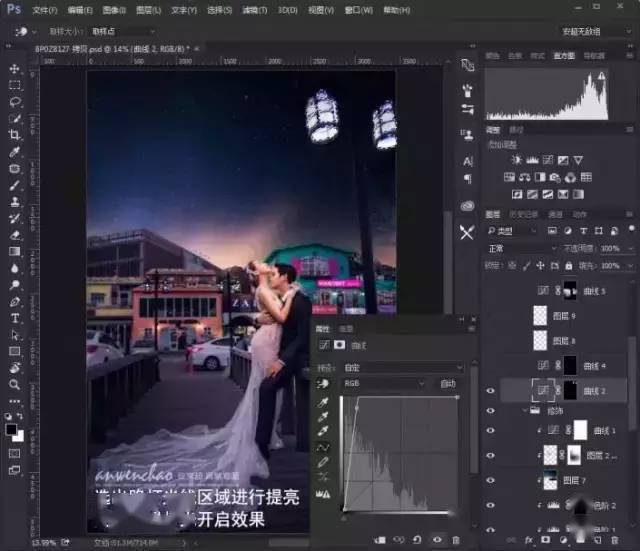Select the Move tool
This screenshot has width=640, height=551.
pos(14,69)
